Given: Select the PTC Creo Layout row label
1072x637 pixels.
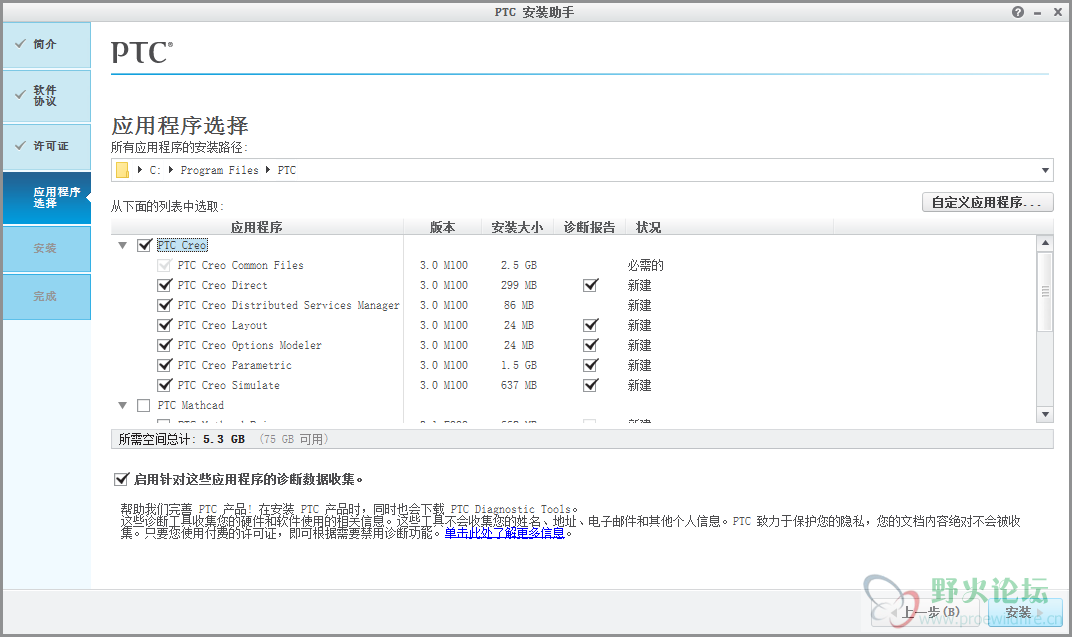Looking at the screenshot, I should 222,325.
